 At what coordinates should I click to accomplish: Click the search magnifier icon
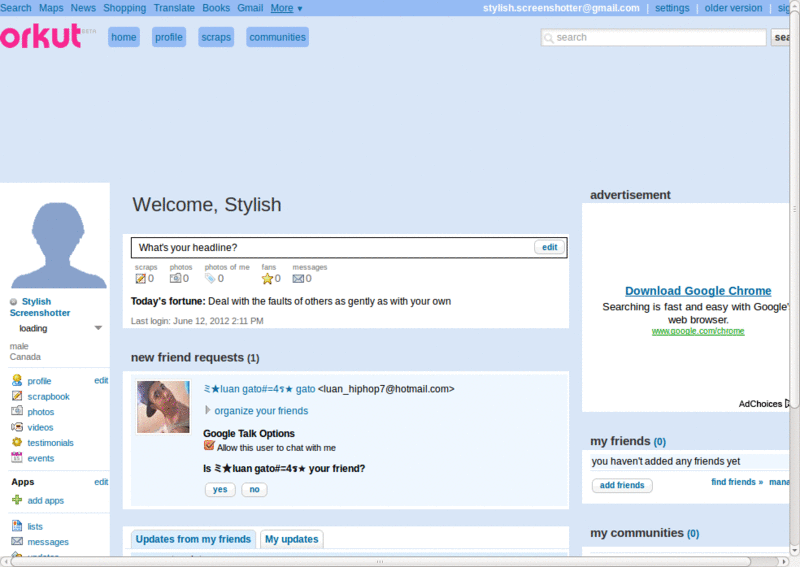548,38
